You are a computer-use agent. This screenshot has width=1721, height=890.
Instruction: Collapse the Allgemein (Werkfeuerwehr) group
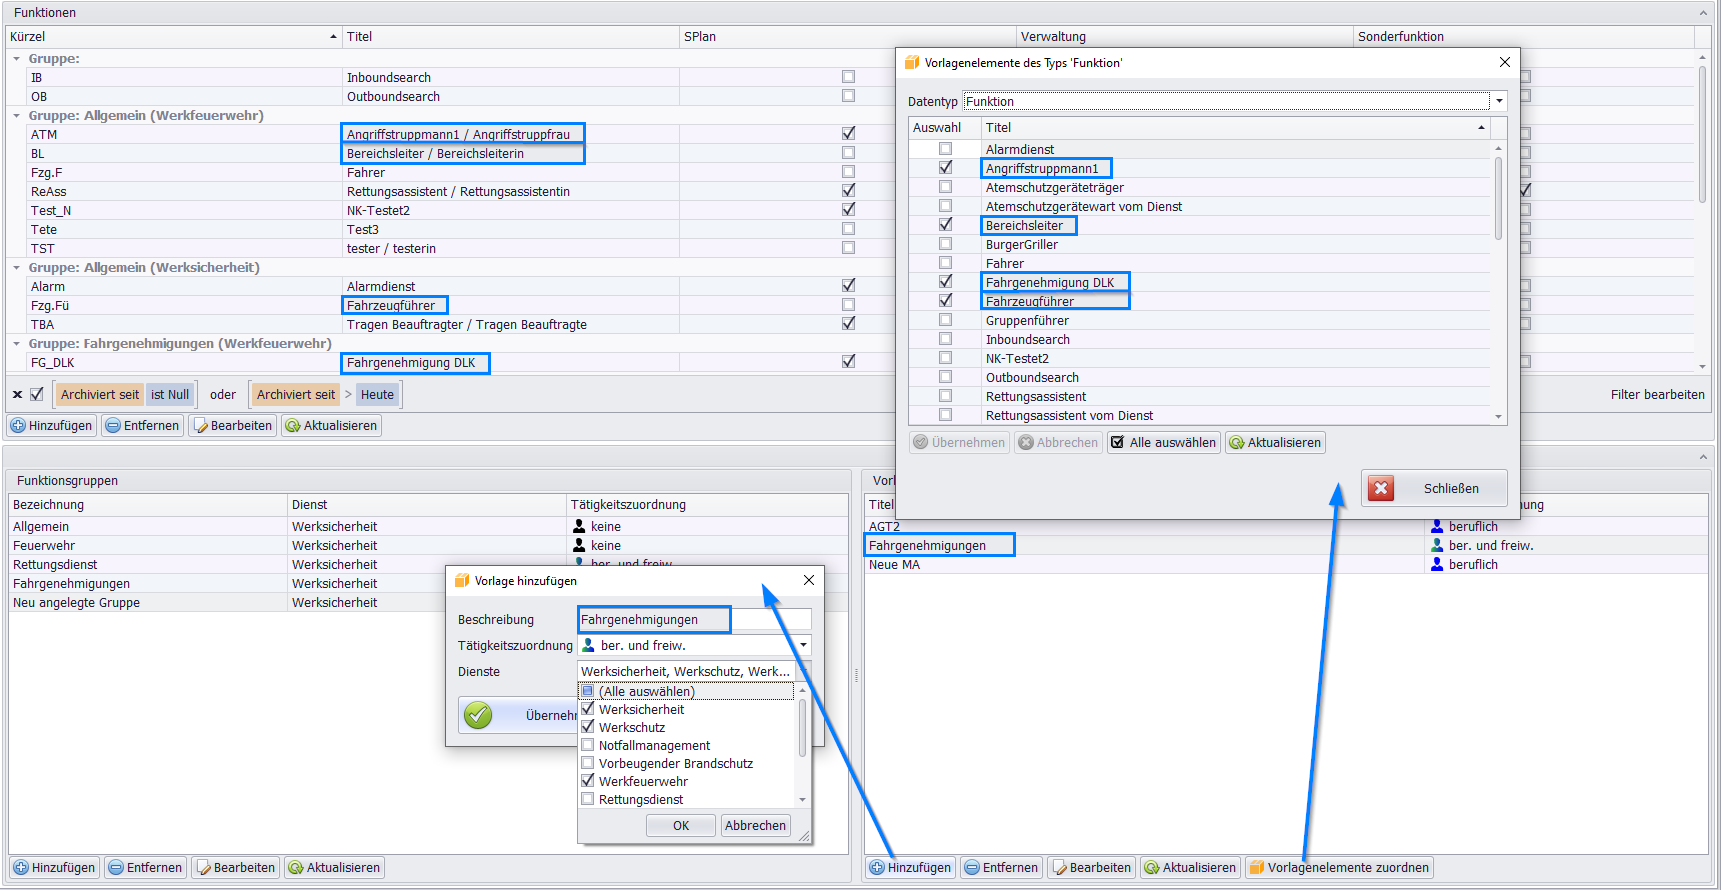click(x=17, y=116)
